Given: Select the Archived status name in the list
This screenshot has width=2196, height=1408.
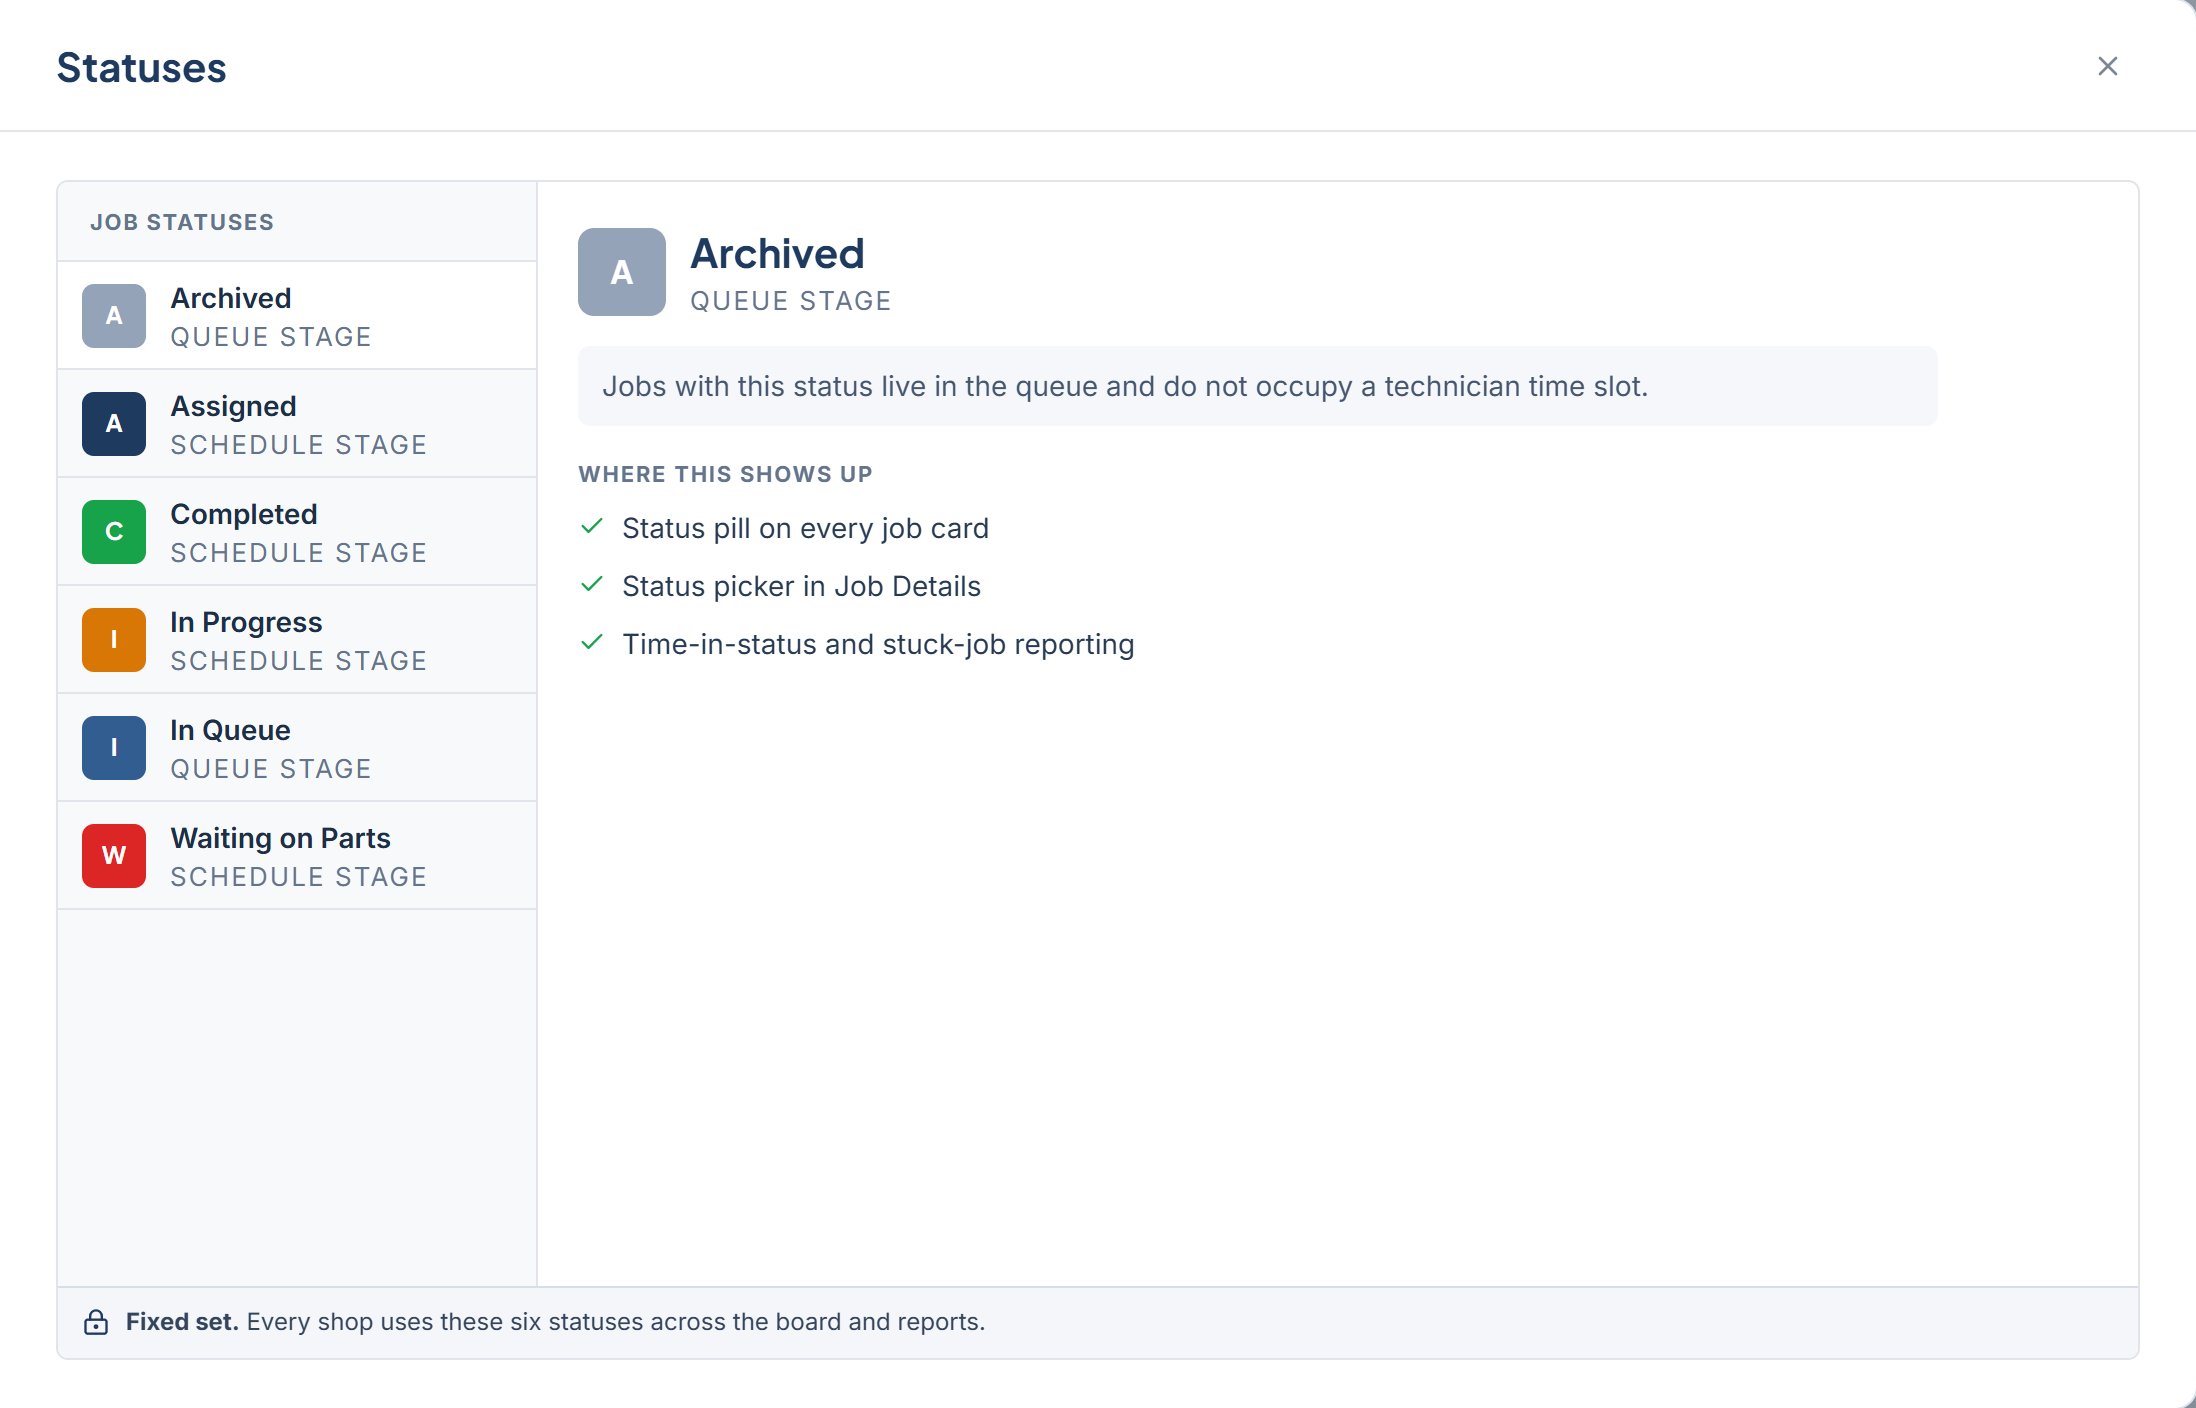Looking at the screenshot, I should click(231, 298).
